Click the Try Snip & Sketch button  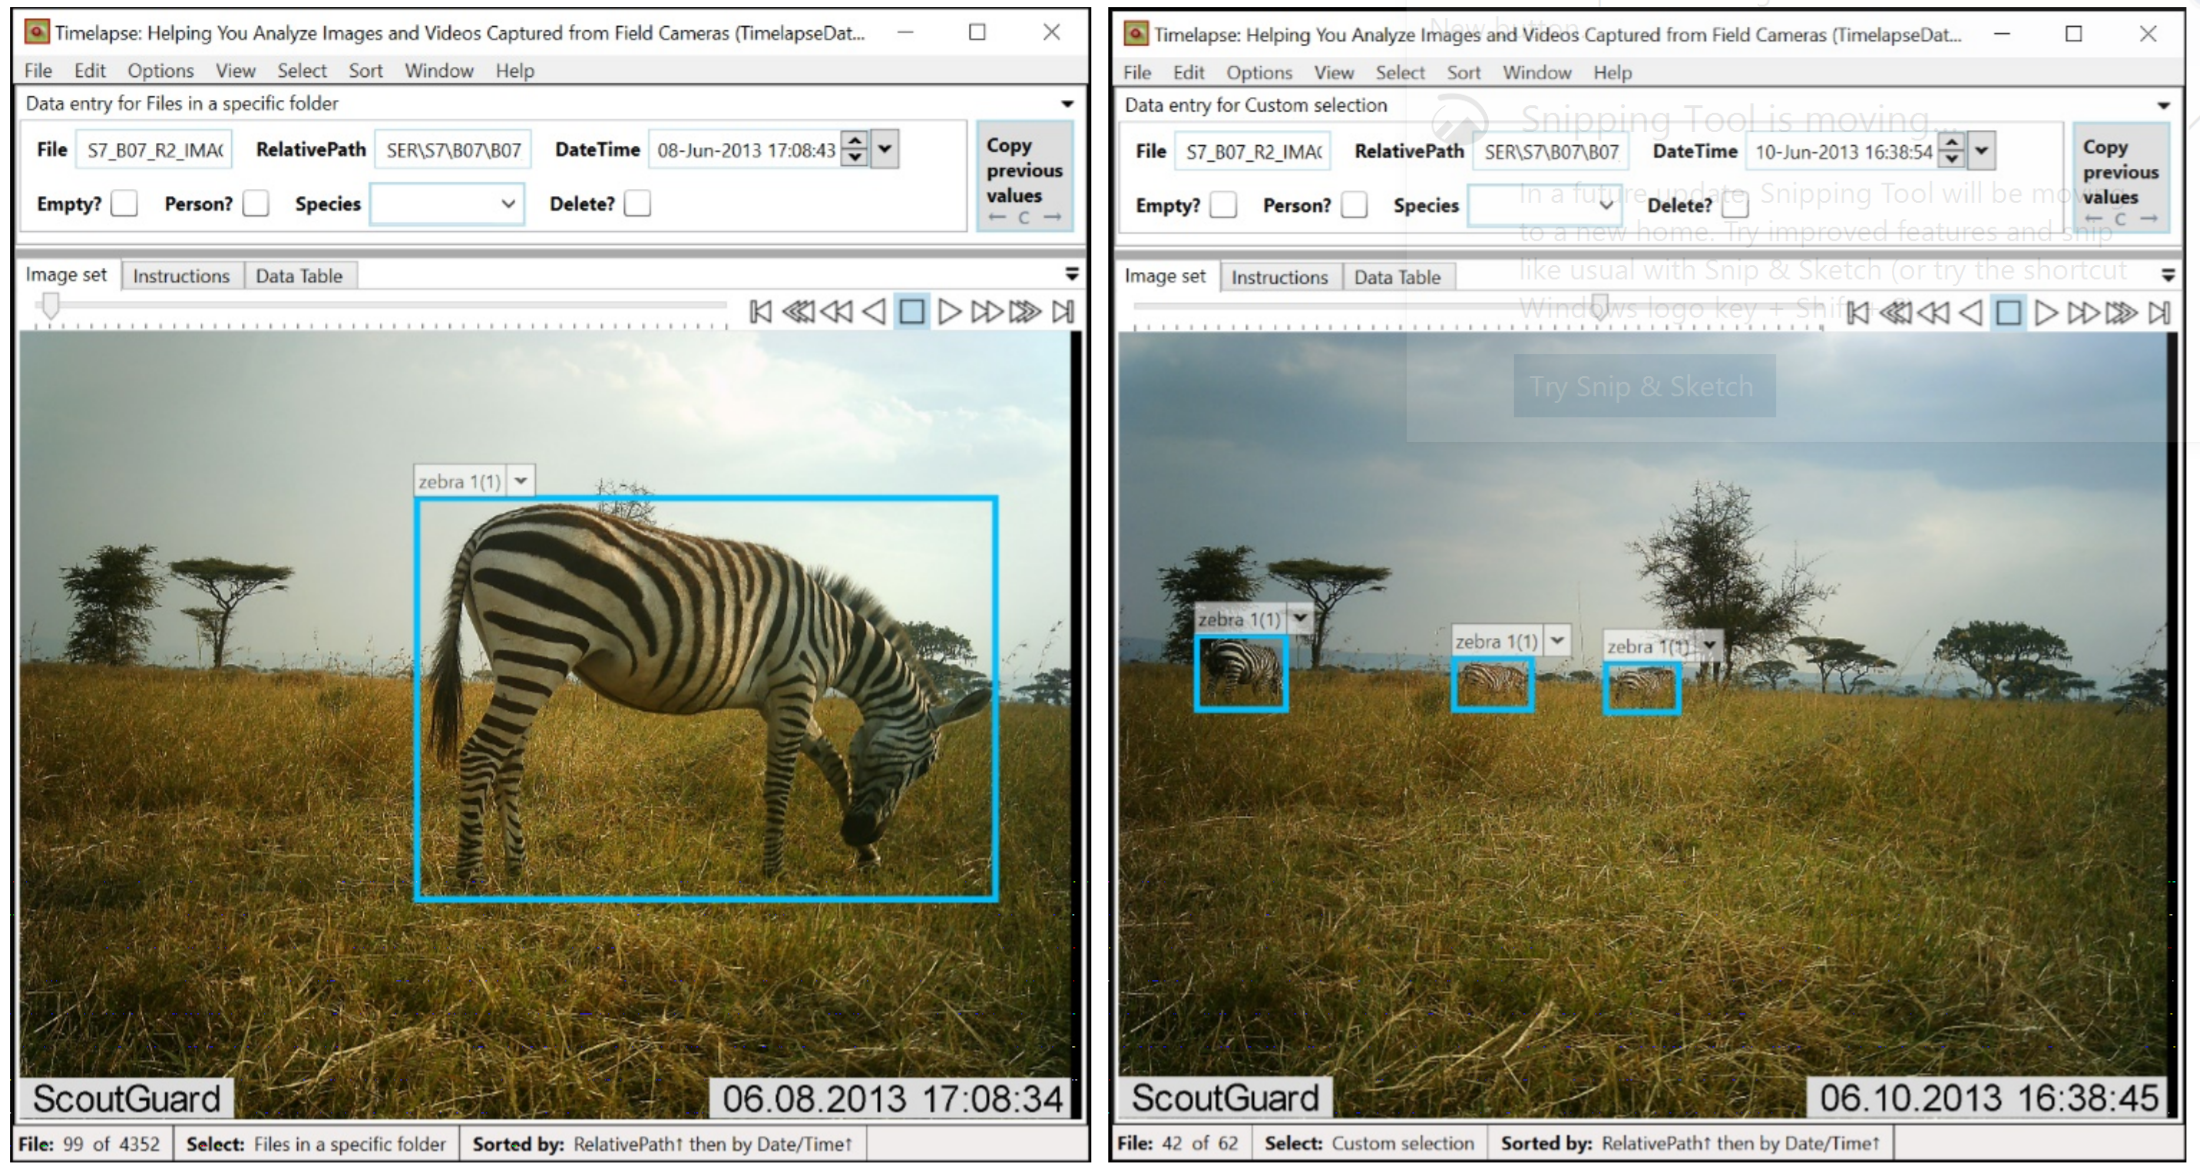[1643, 386]
